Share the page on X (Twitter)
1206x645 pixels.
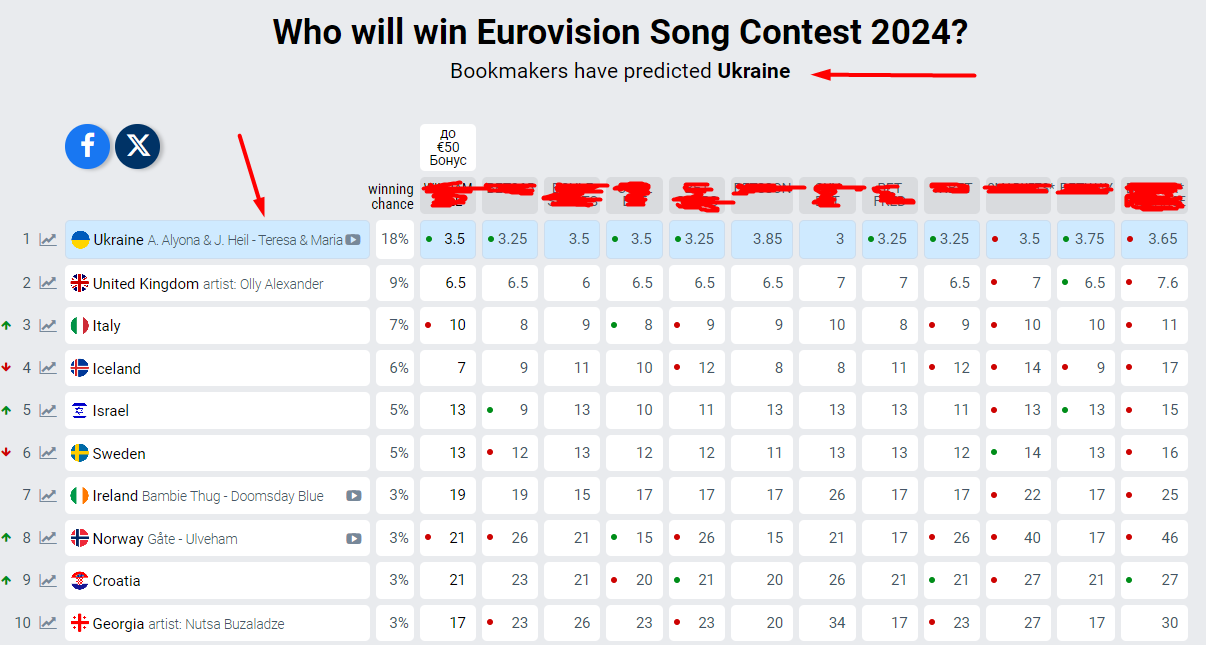click(138, 146)
